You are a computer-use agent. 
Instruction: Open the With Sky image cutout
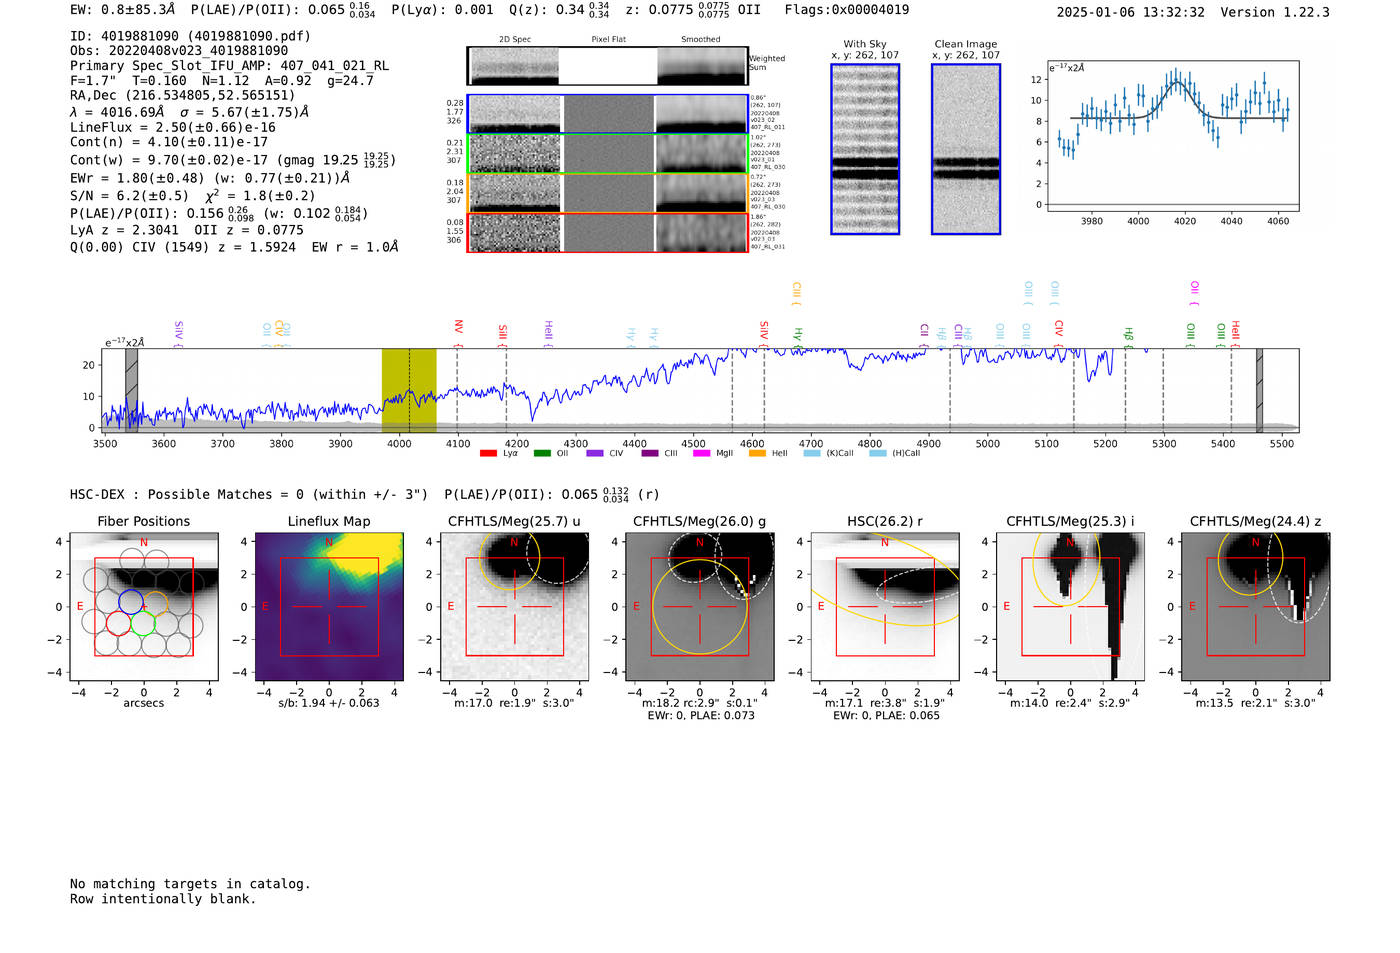point(865,149)
